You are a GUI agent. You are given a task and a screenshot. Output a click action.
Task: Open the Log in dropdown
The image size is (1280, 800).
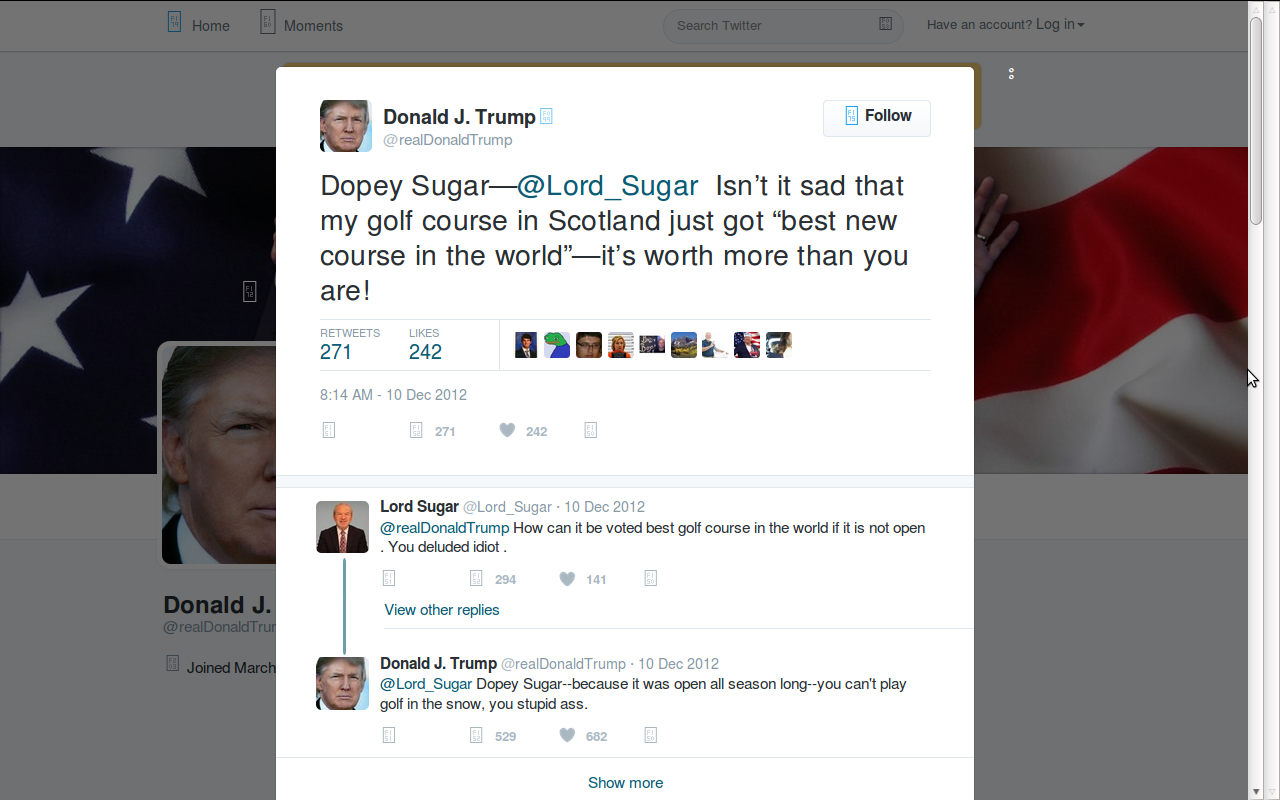1005,25
